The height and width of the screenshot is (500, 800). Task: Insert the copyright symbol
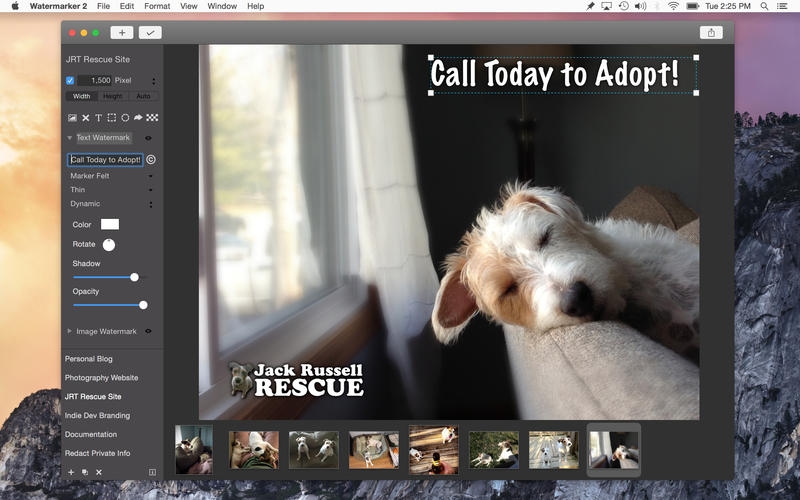pos(151,160)
